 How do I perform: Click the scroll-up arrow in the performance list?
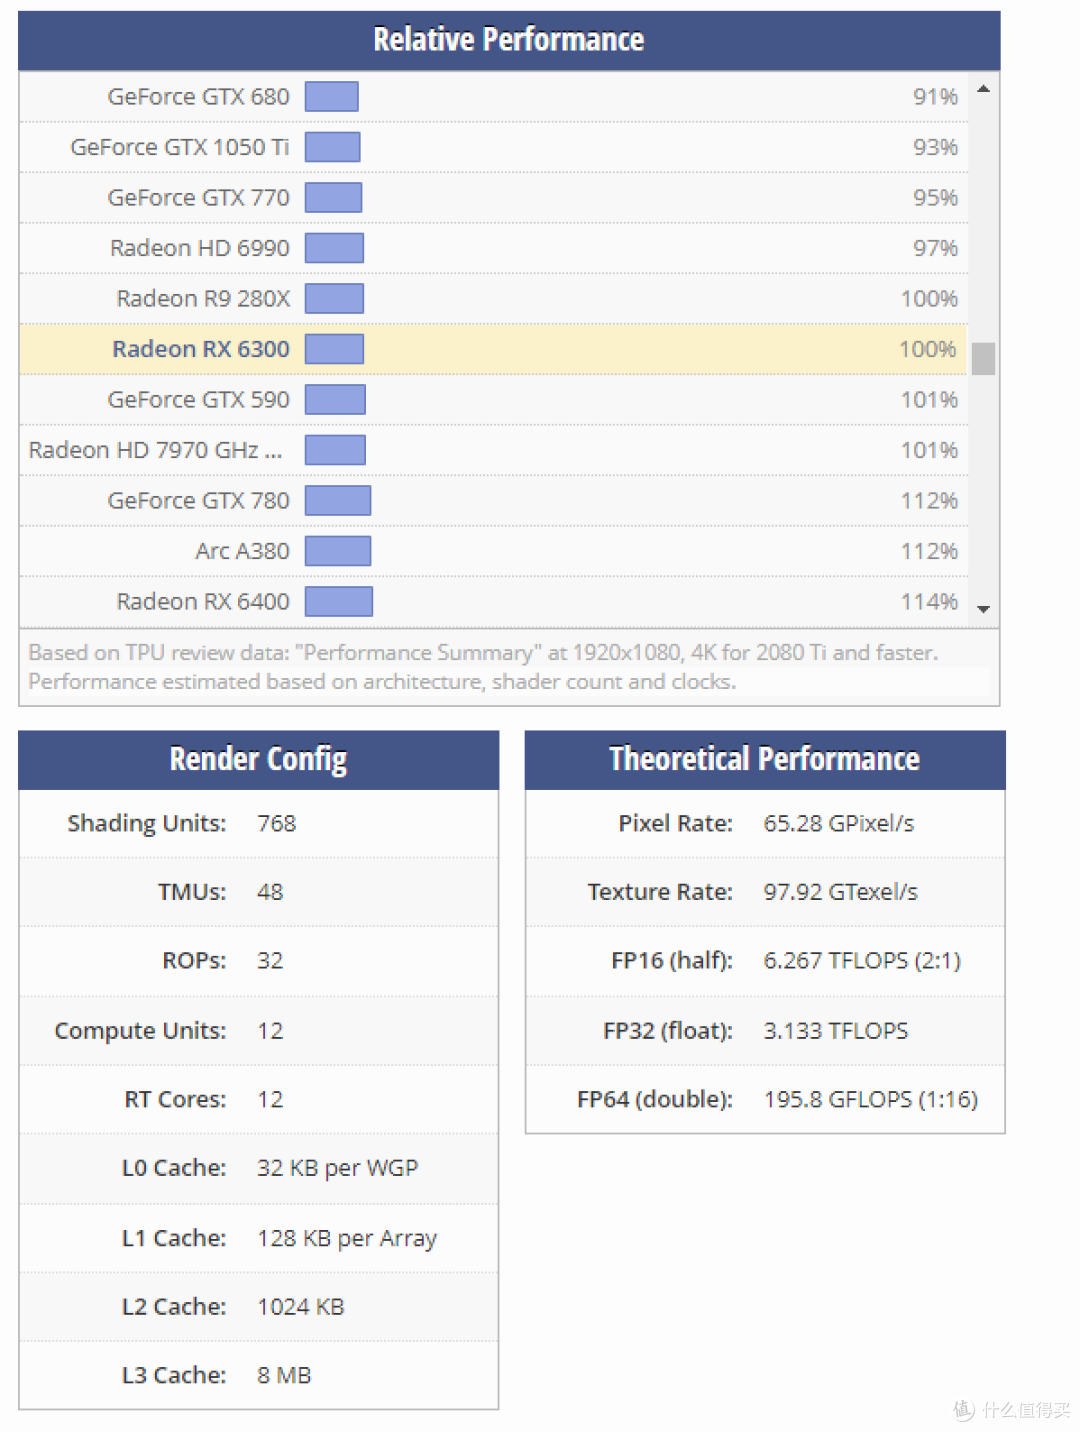[984, 89]
